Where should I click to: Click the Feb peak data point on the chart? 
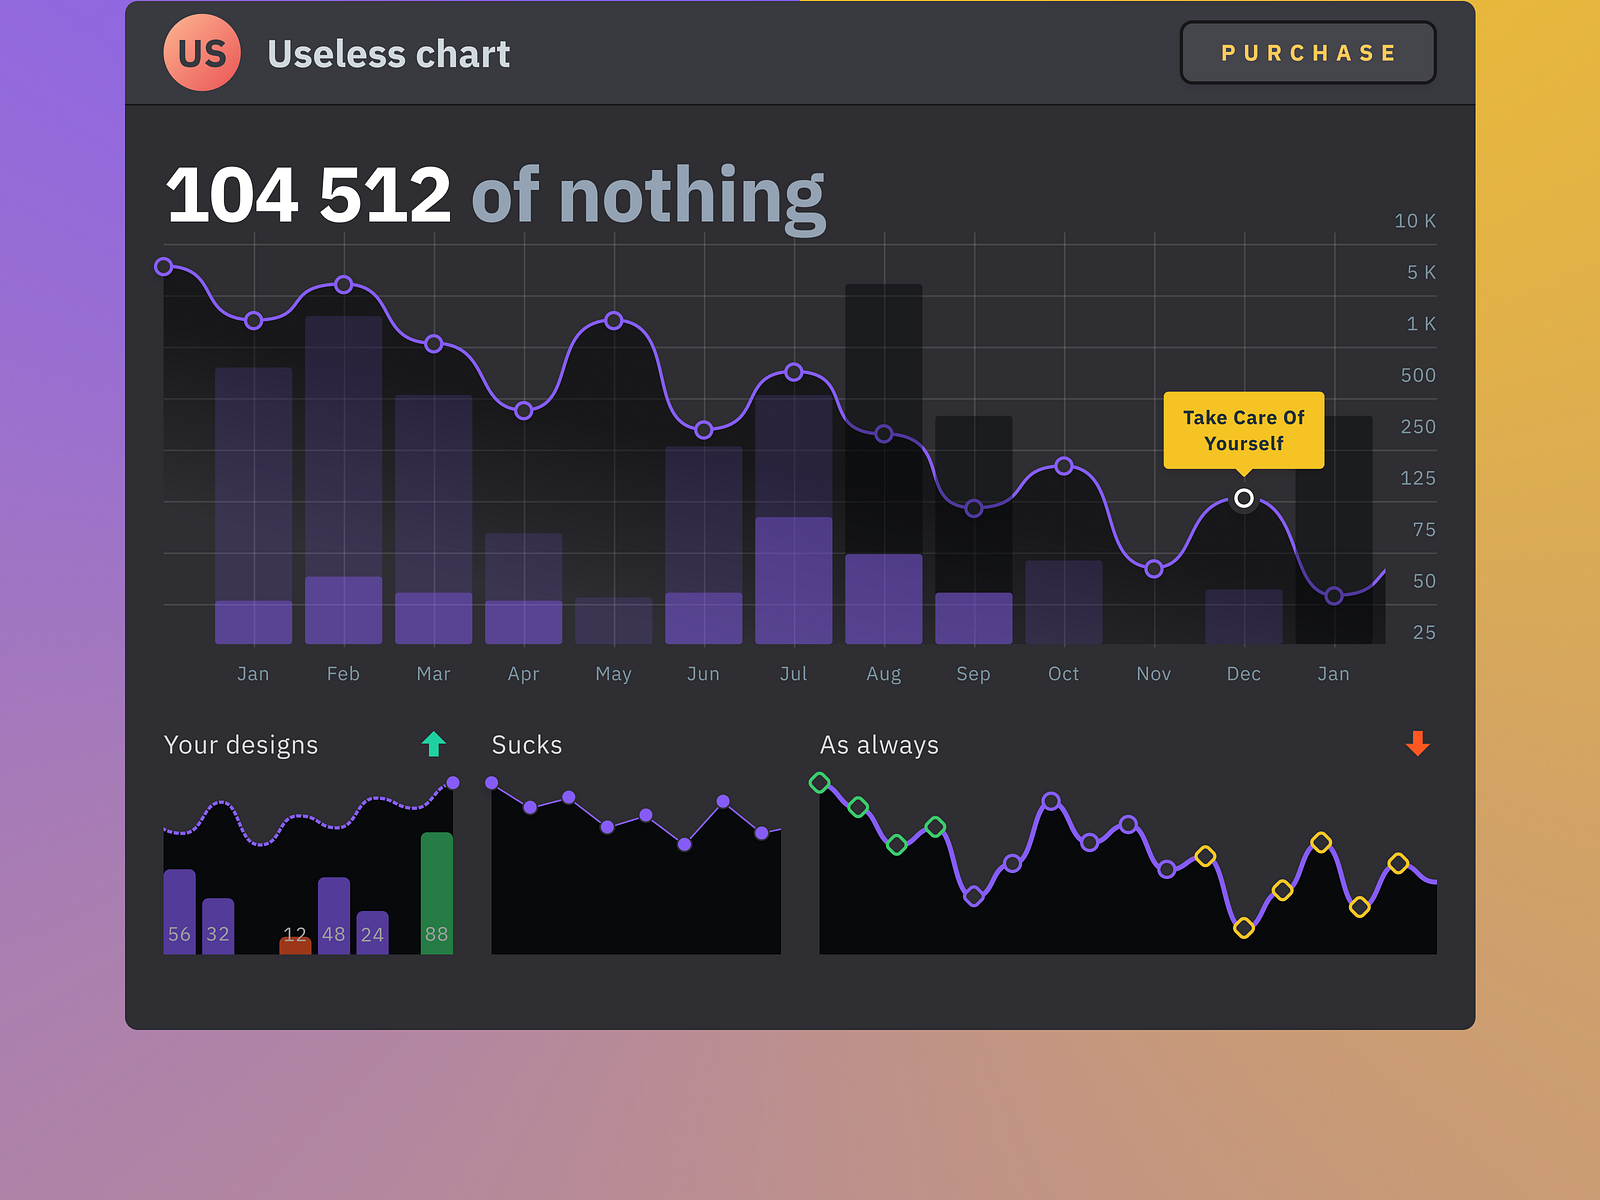pos(345,284)
